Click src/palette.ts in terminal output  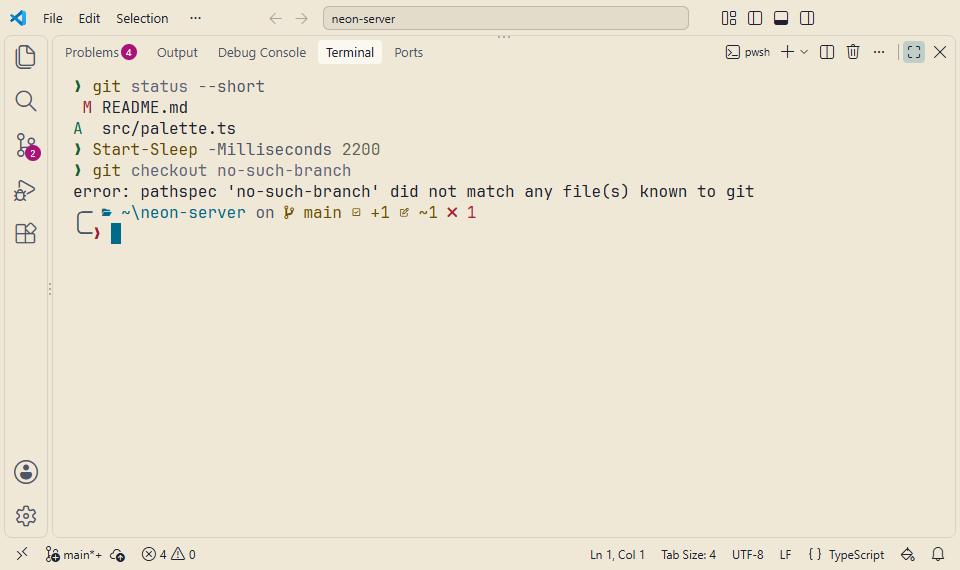[x=168, y=129]
